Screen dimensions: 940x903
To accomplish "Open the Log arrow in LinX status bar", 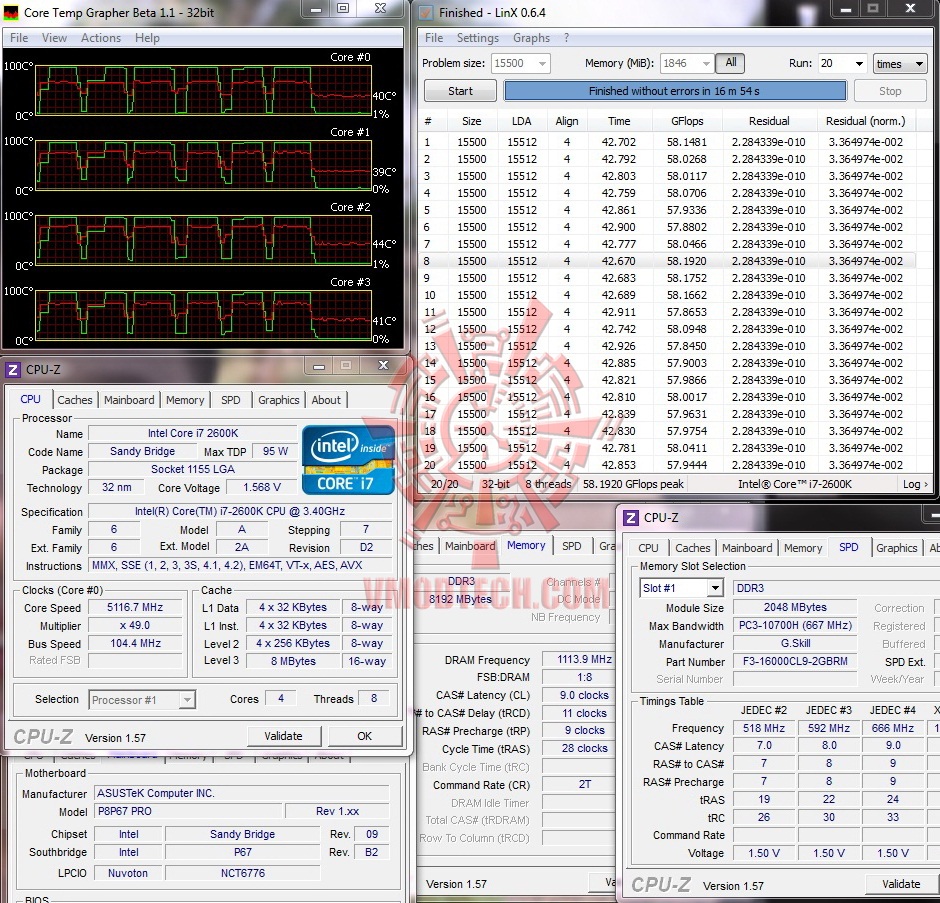I will click(x=915, y=484).
